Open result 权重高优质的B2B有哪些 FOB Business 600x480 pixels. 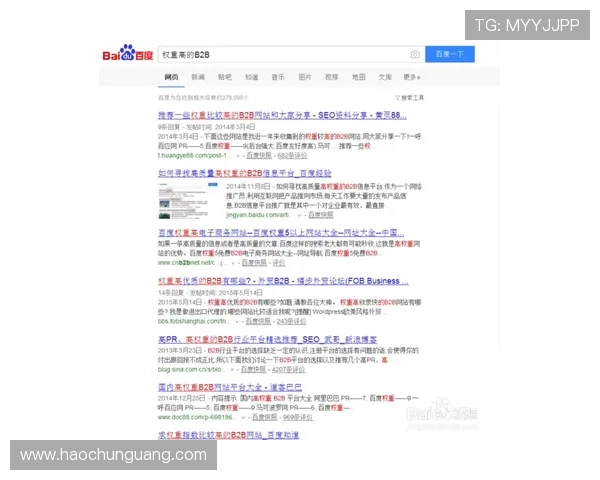[283, 281]
